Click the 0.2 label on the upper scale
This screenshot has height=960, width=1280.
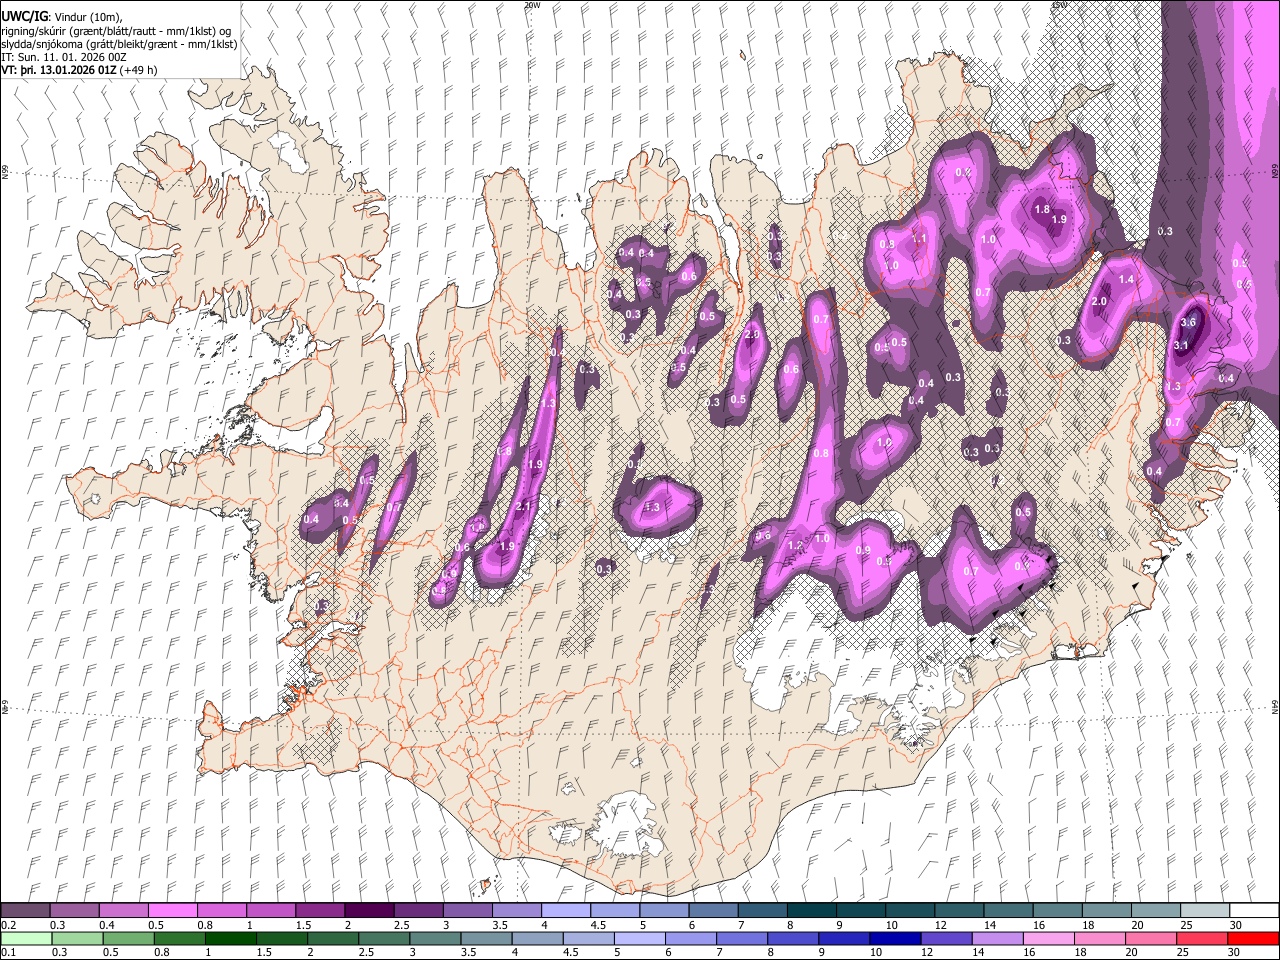[9, 926]
